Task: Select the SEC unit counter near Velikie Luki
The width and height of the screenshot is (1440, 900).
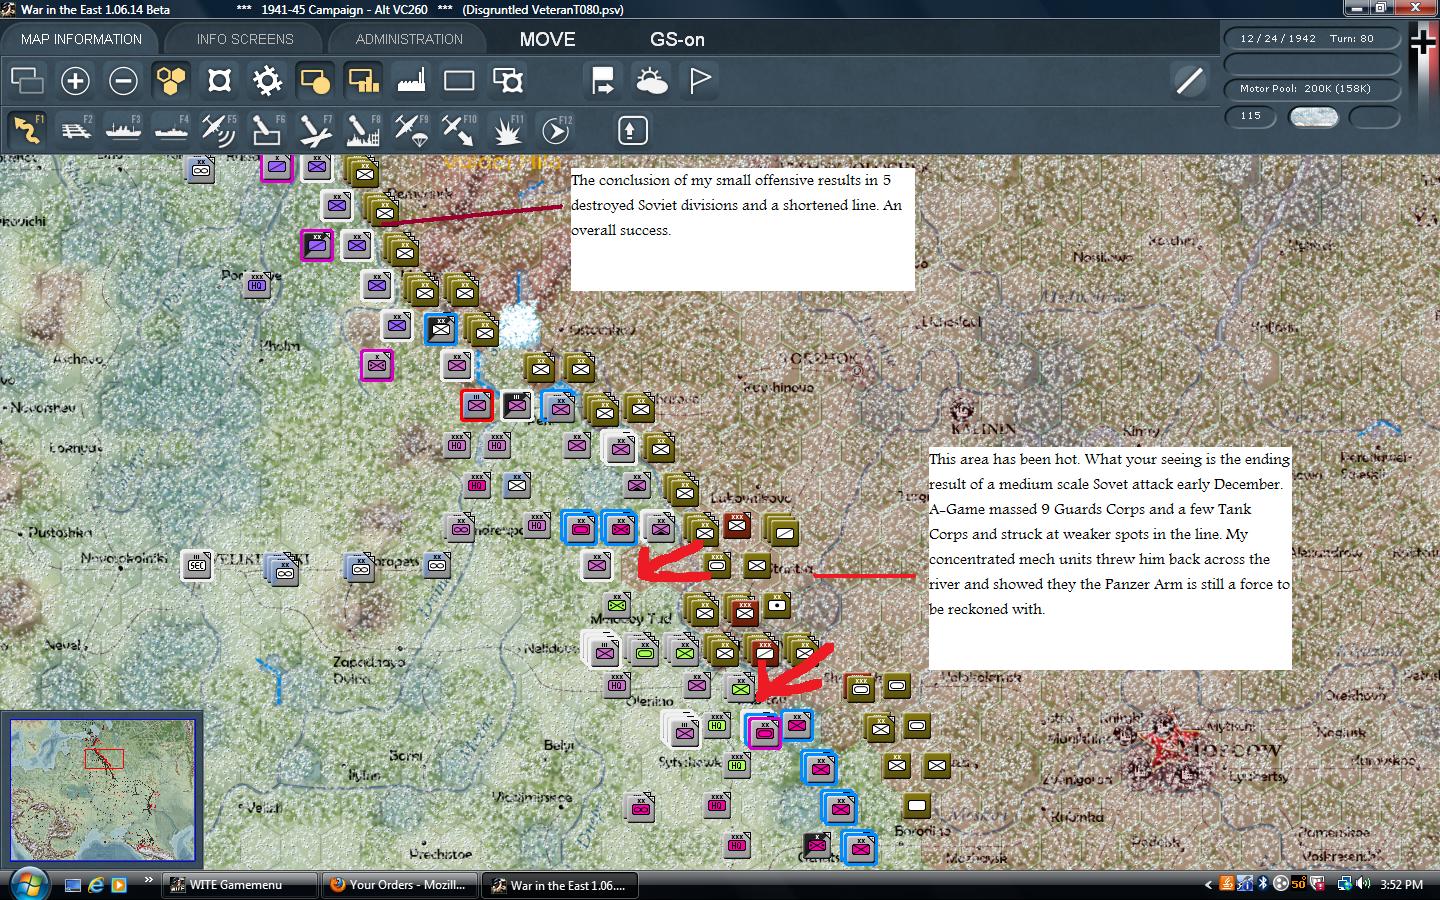Action: (x=197, y=565)
